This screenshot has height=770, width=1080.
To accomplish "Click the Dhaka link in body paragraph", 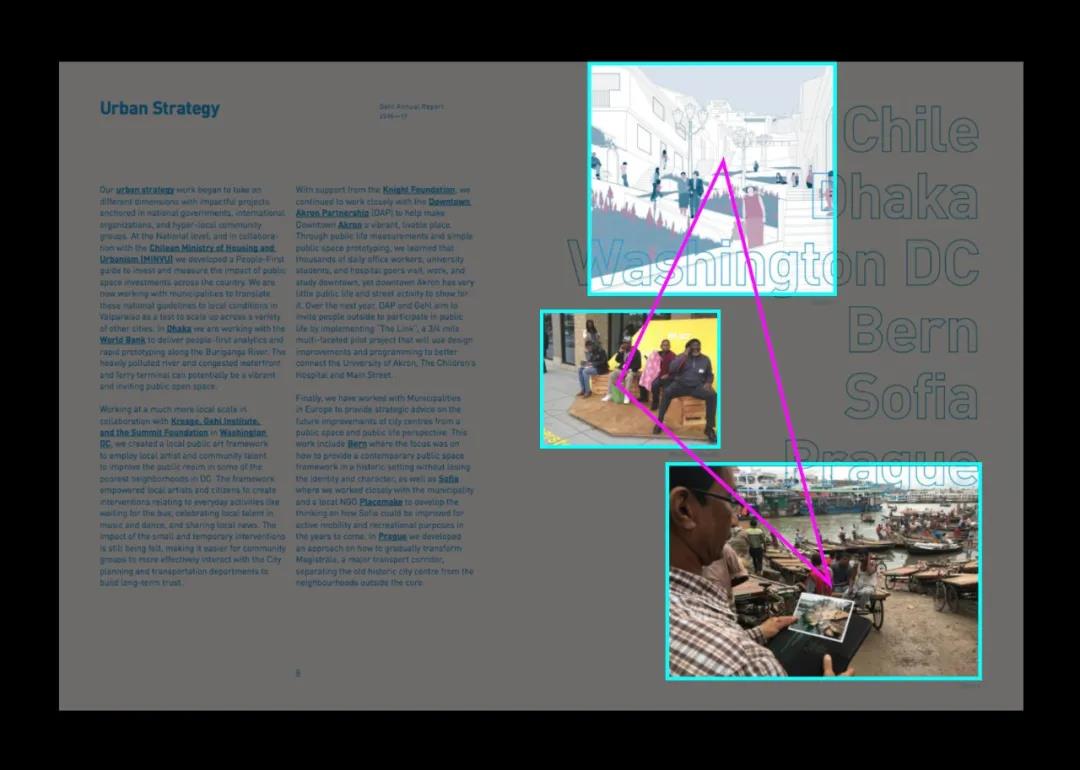I will click(179, 329).
